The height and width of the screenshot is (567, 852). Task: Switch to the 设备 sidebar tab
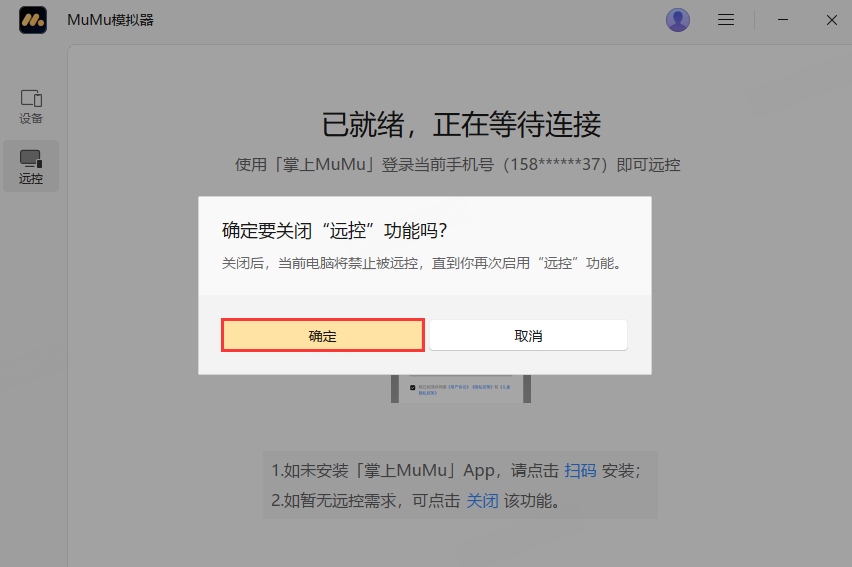[31, 106]
